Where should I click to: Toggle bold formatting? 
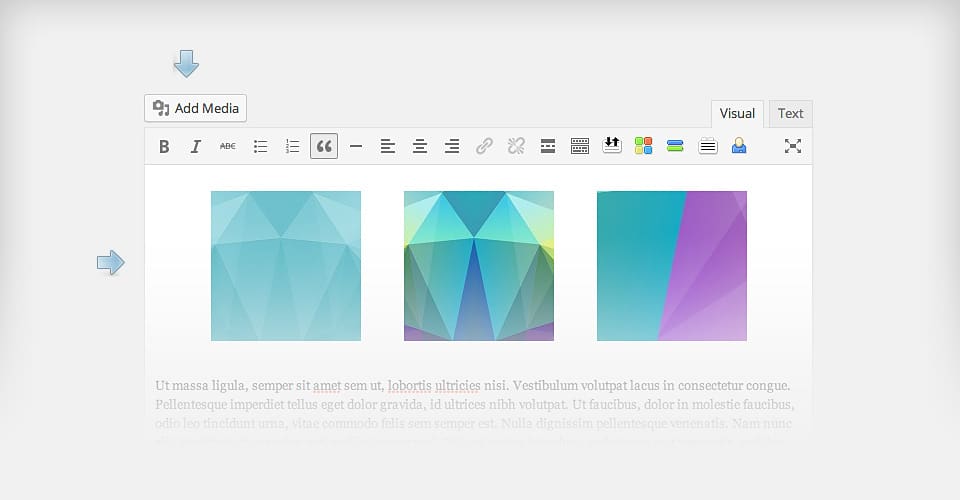pyautogui.click(x=164, y=147)
